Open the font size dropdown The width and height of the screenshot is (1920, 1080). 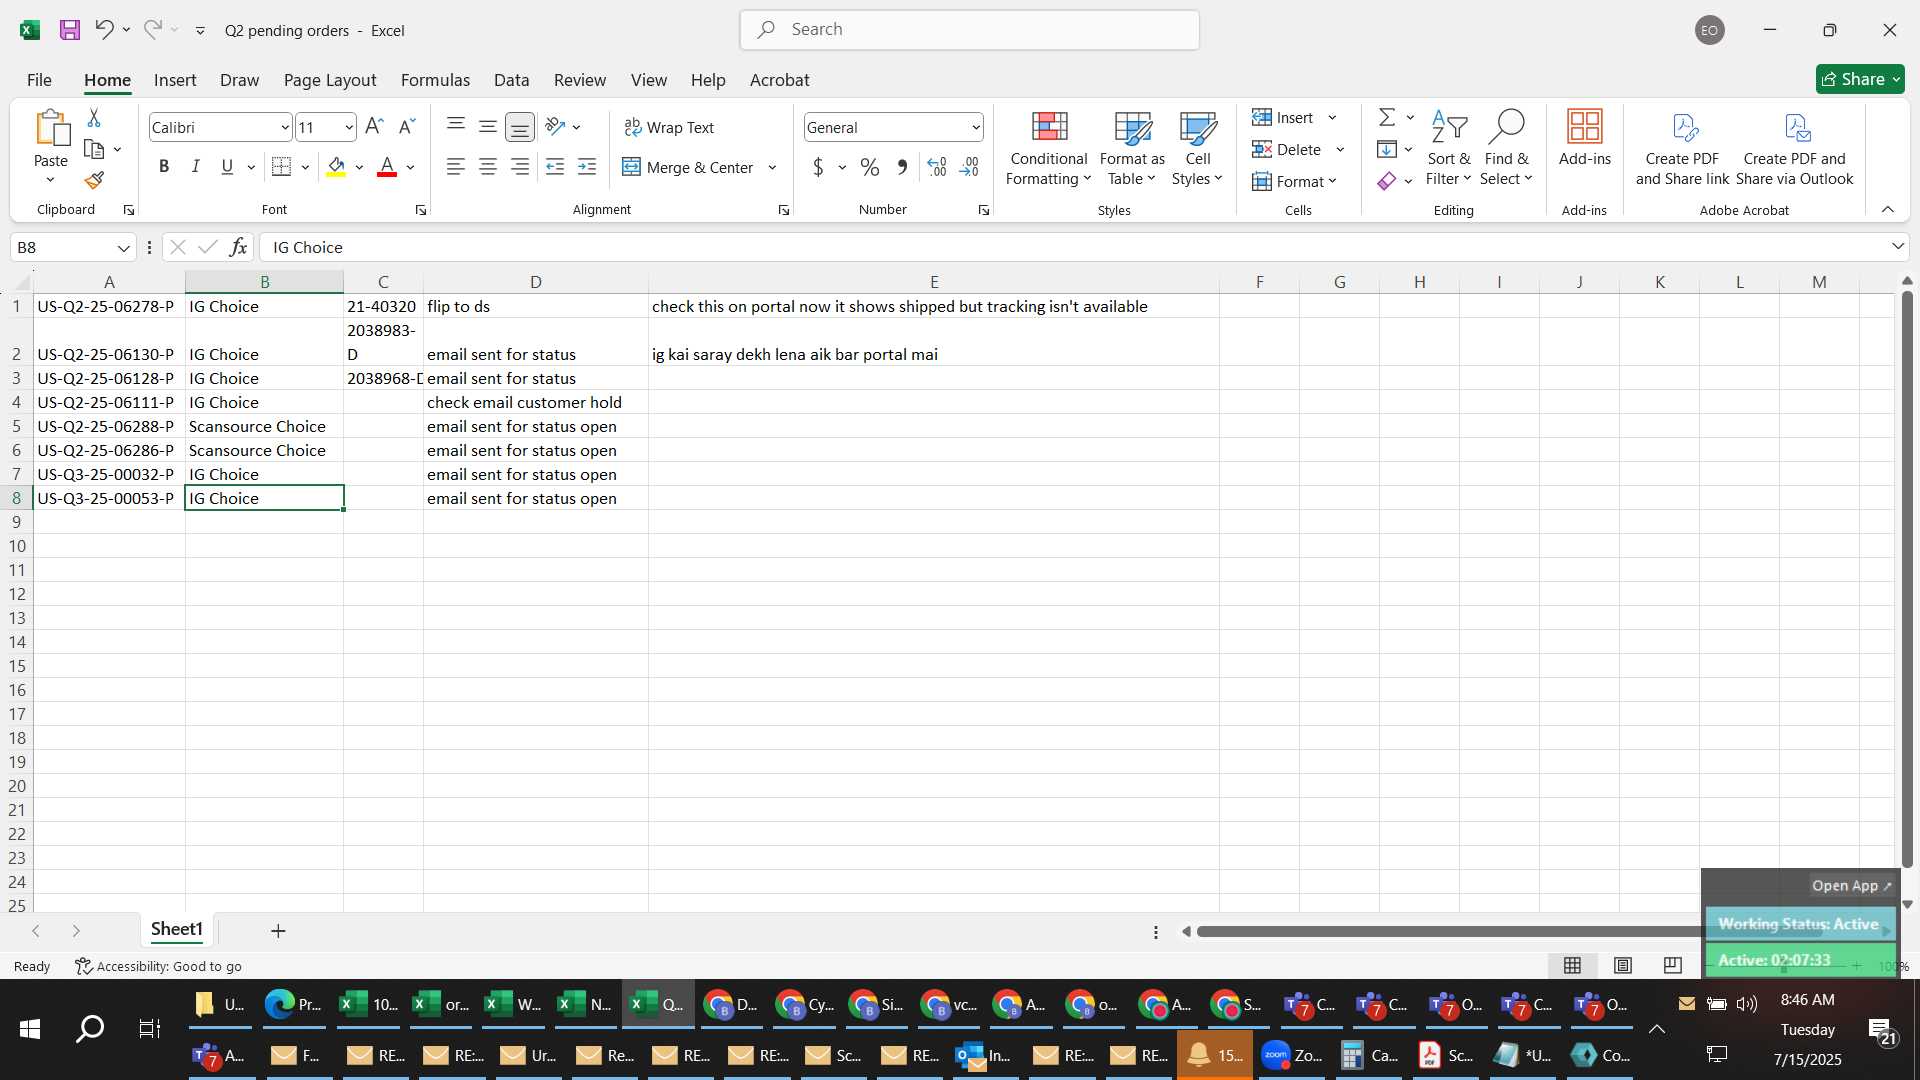348,127
